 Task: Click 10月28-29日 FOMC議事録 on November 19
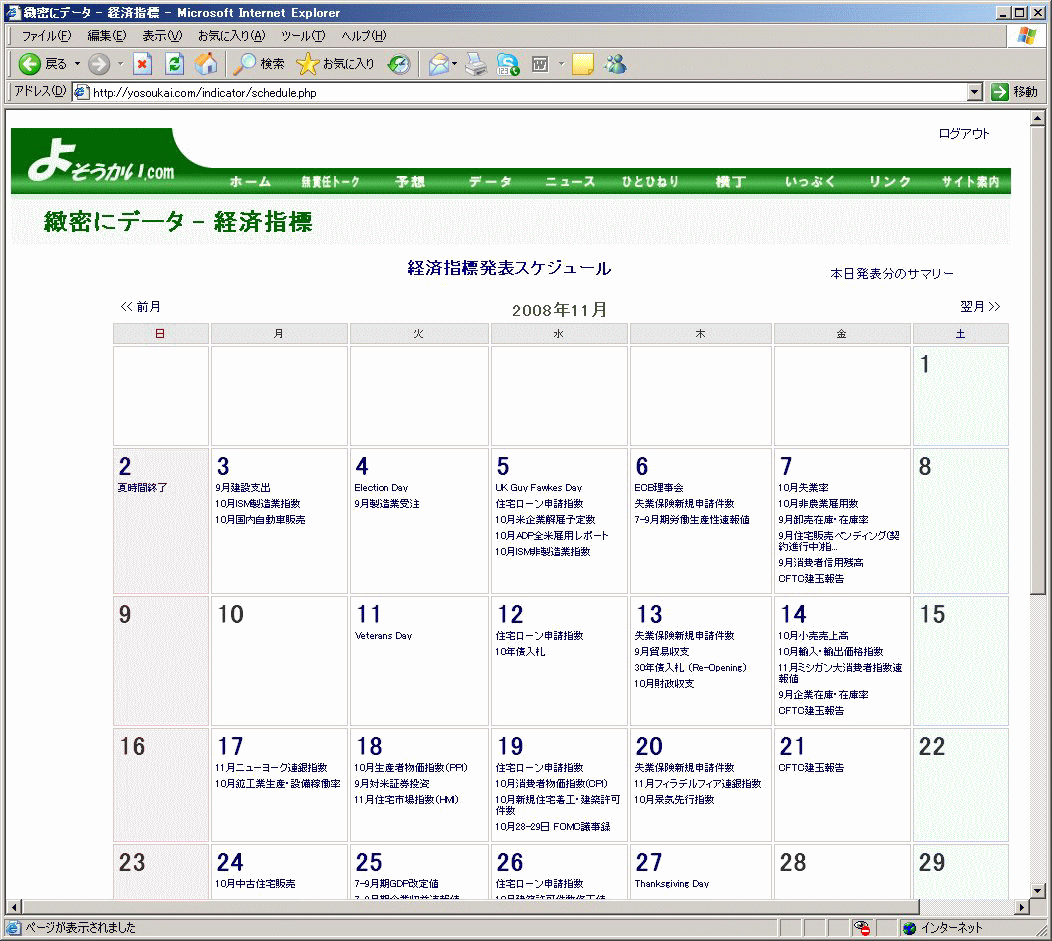[x=553, y=827]
